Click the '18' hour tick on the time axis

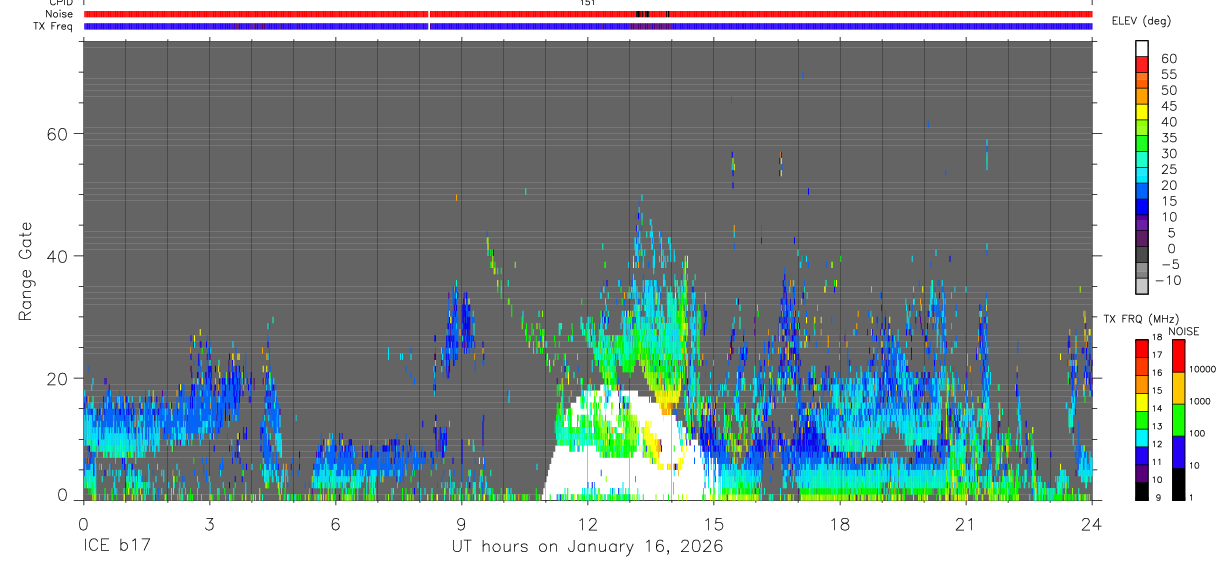tap(839, 524)
